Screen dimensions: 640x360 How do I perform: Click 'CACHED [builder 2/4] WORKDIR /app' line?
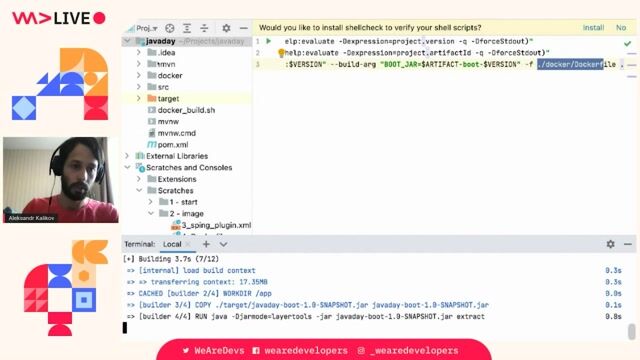[205, 293]
